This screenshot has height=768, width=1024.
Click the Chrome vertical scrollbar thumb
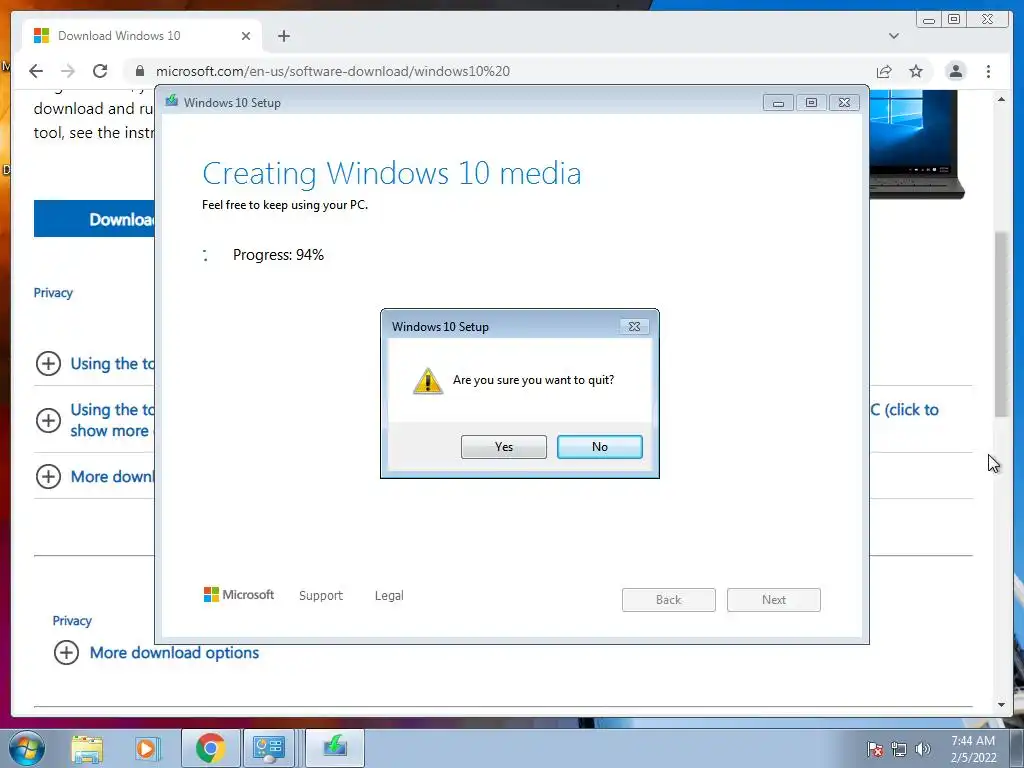click(1001, 324)
